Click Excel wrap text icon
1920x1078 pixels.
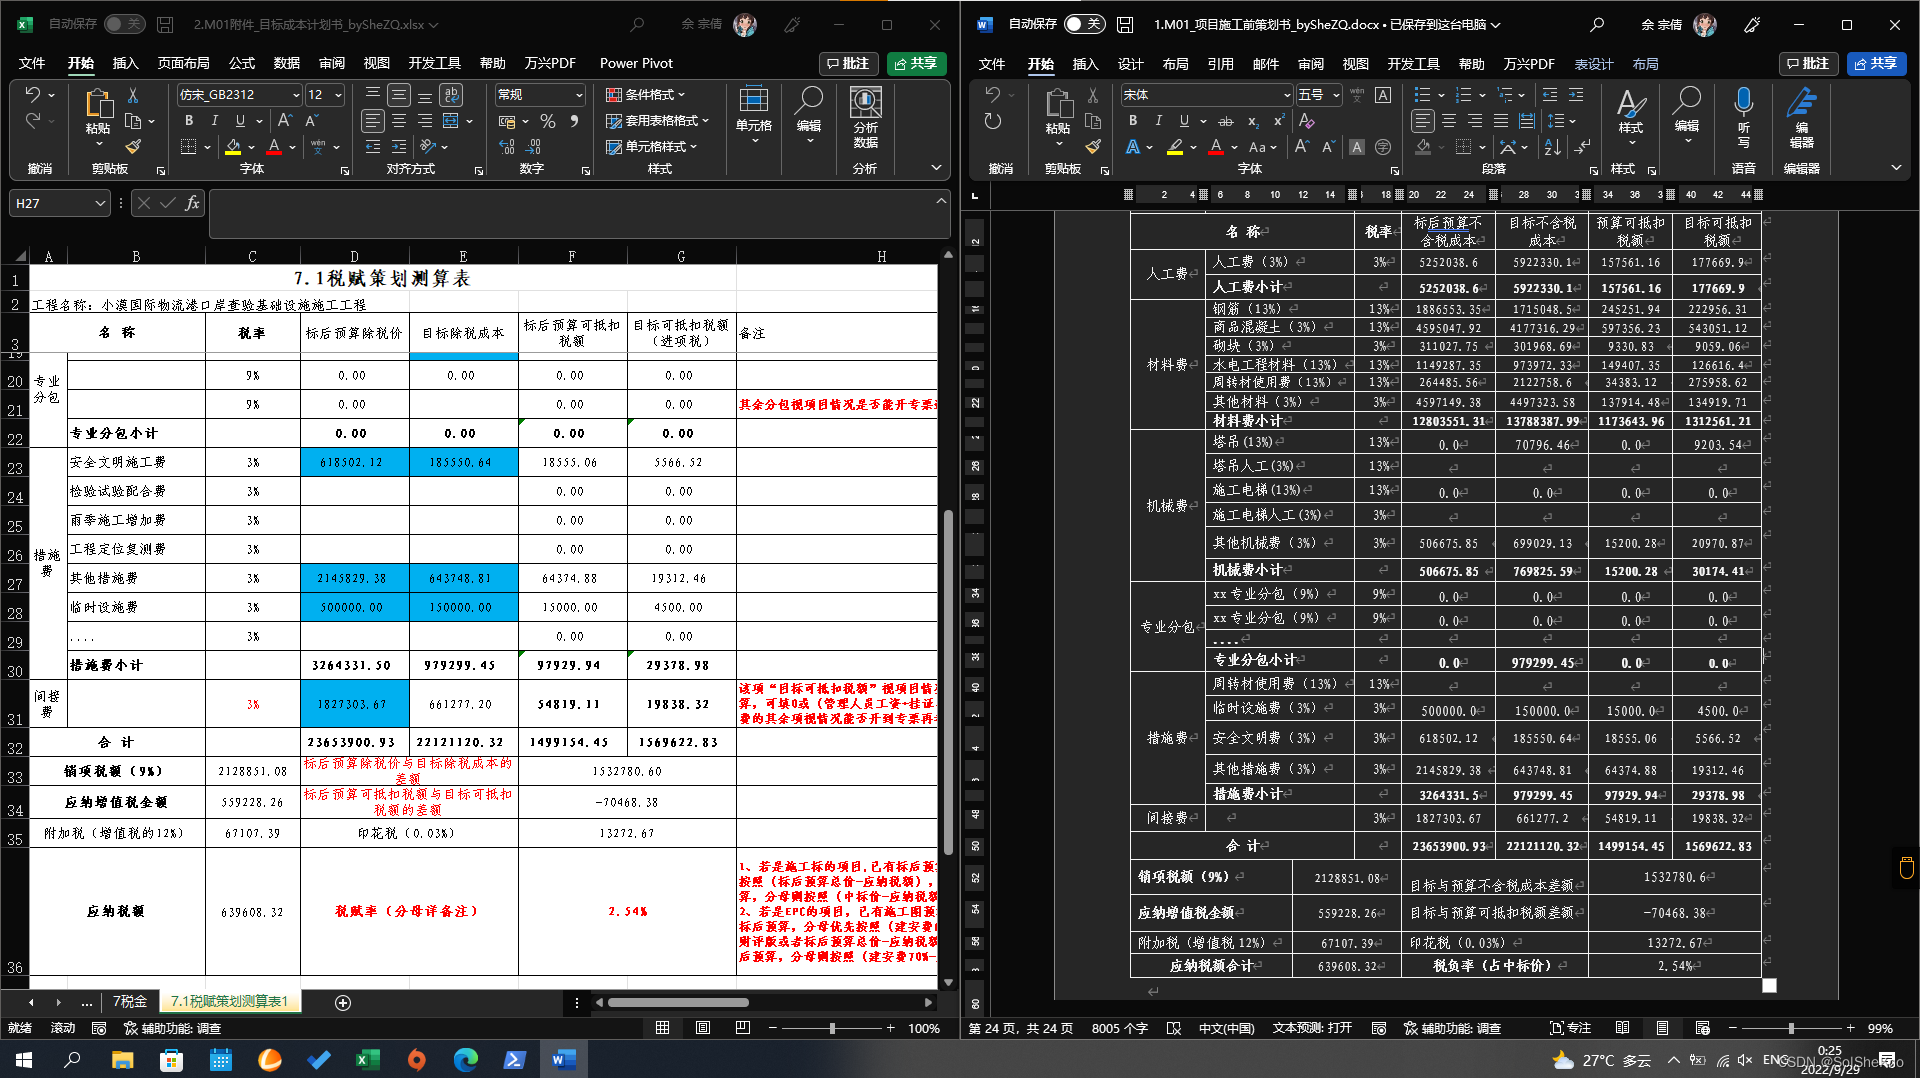pyautogui.click(x=451, y=95)
